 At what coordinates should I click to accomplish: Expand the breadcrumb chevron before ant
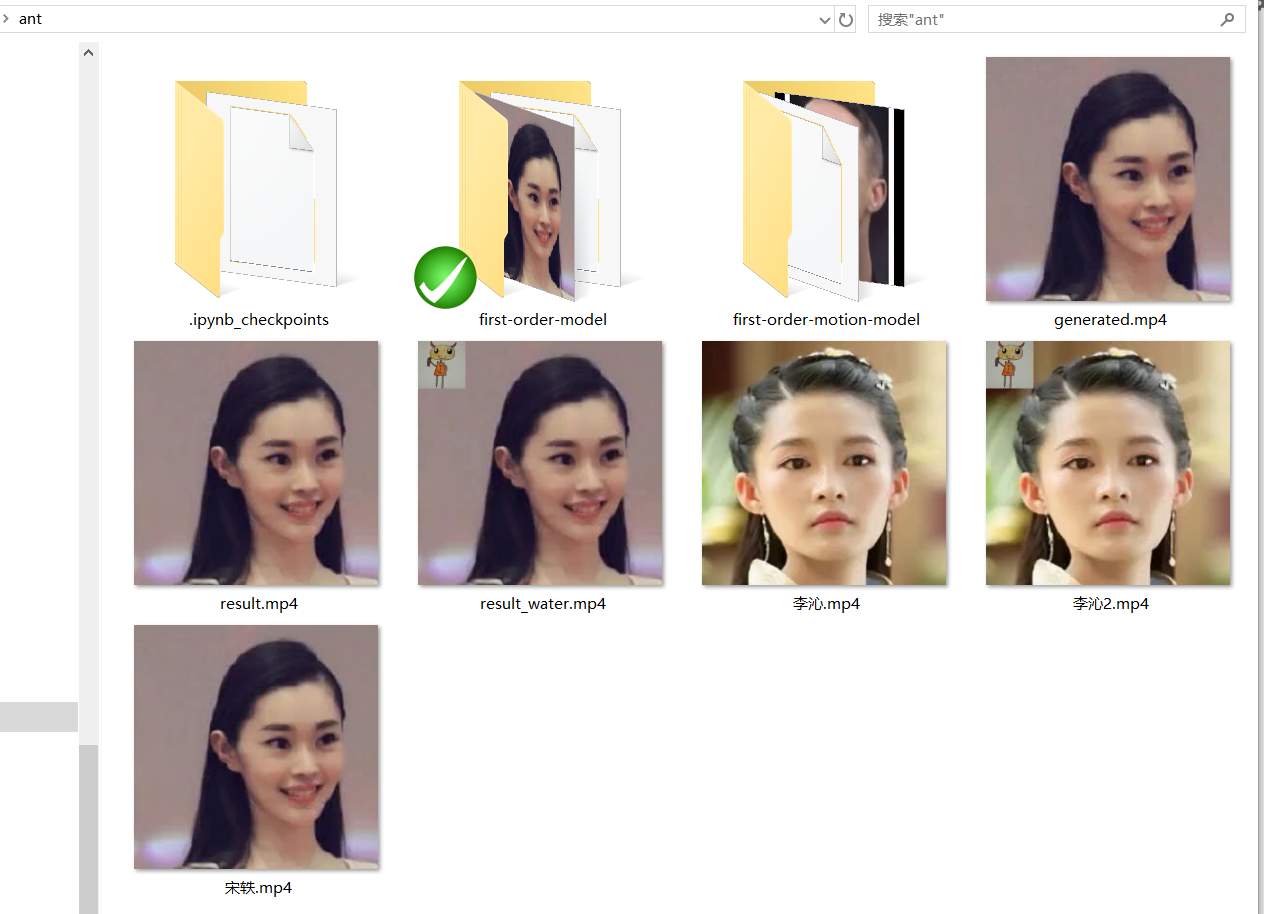[5, 19]
